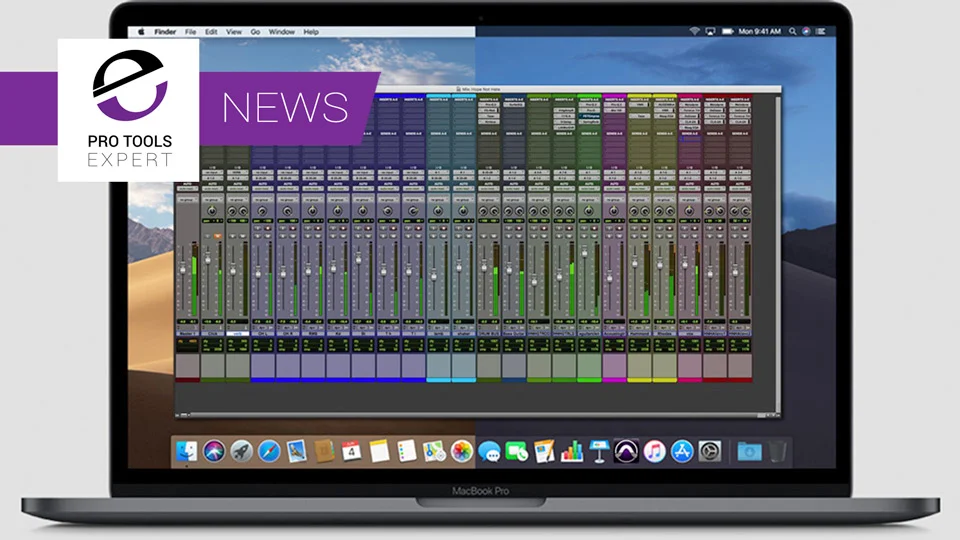
Task: Click the Mix window horizontal scrollbar
Action: 471,415
